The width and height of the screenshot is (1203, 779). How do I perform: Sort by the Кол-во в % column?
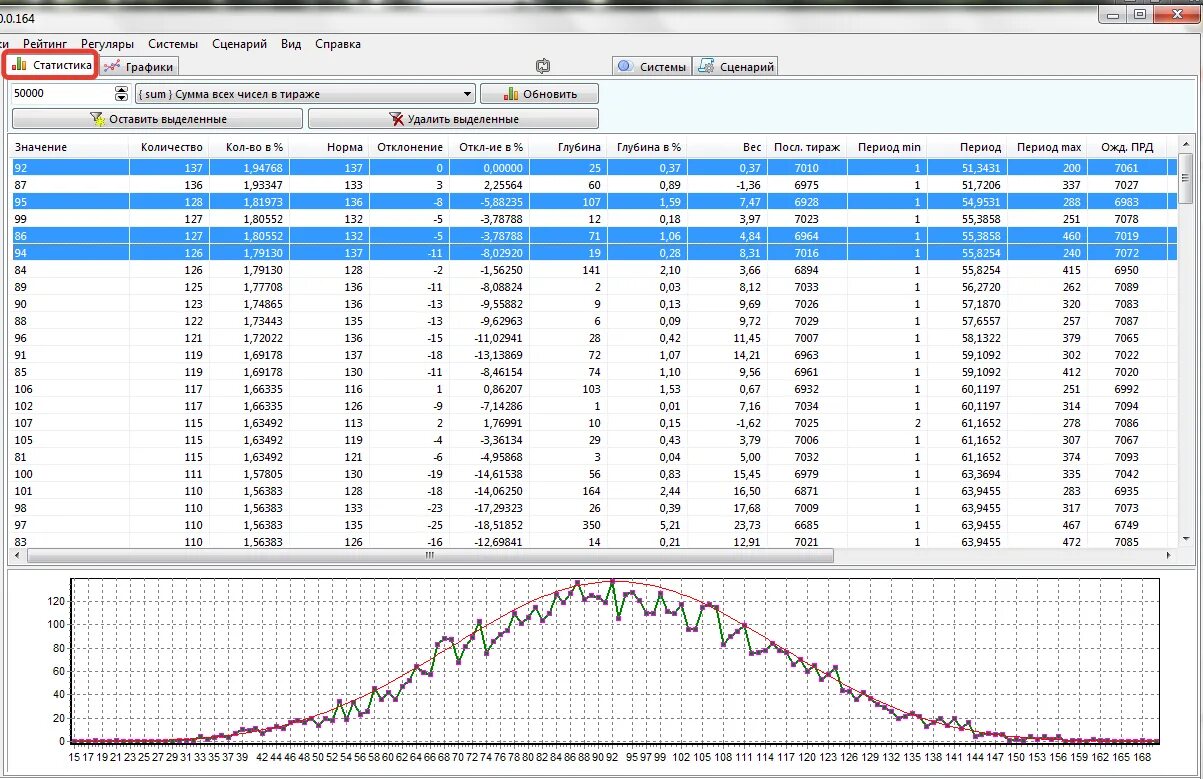point(250,147)
